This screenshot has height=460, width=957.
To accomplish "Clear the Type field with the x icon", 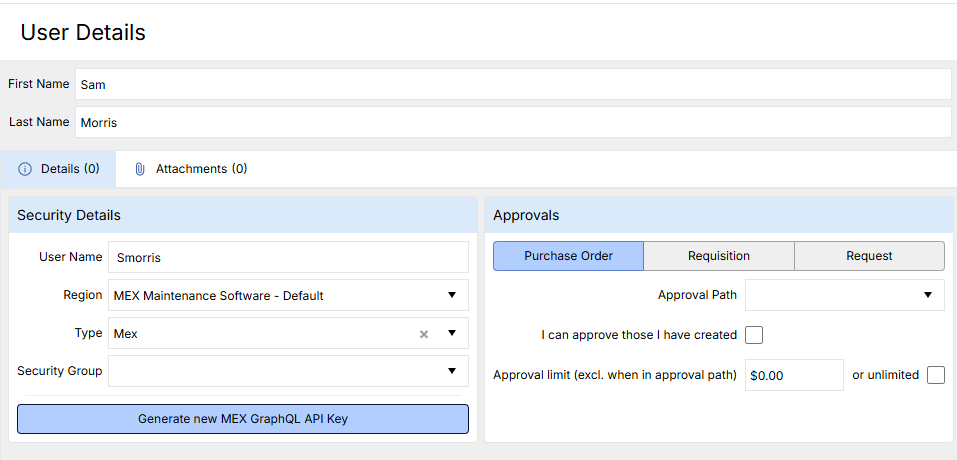I will click(x=424, y=334).
